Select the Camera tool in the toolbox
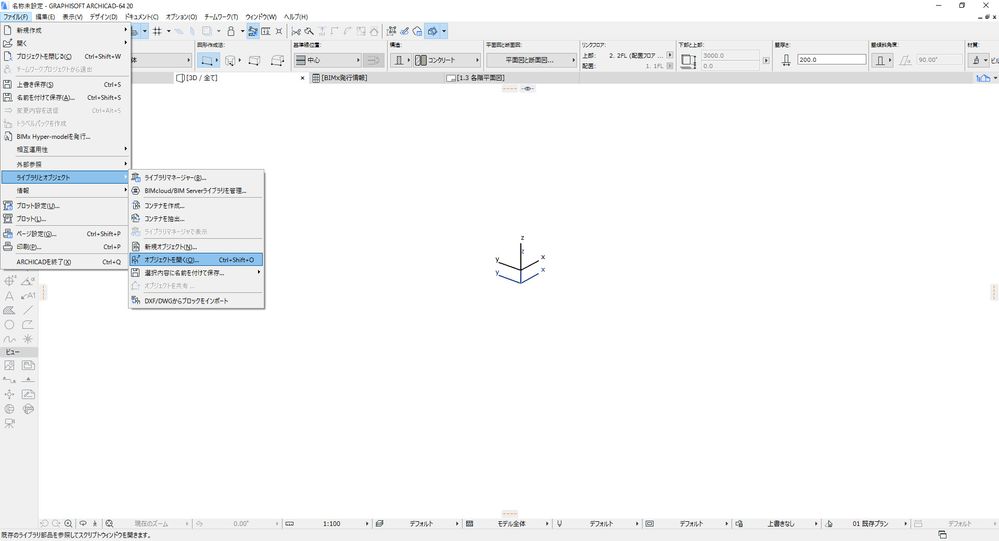Viewport: 999px width, 541px height. pos(10,424)
